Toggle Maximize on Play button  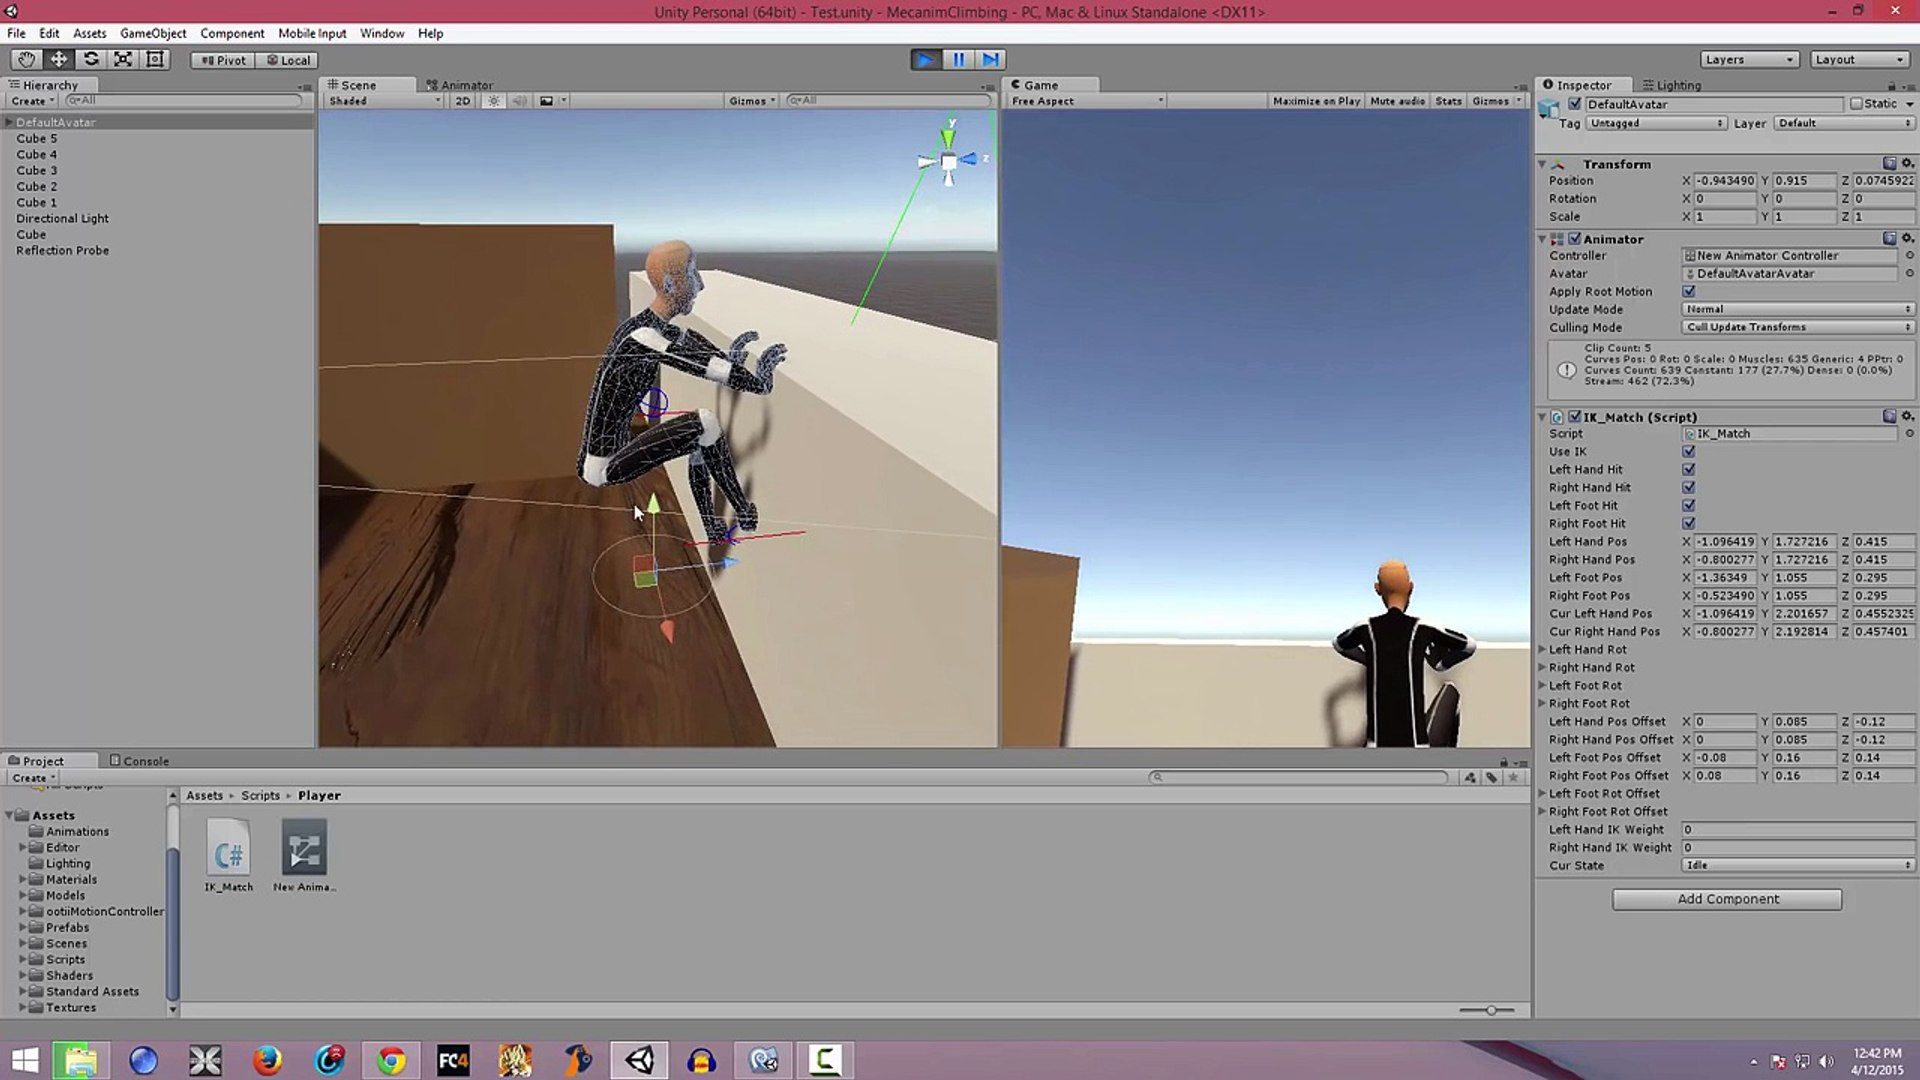[1315, 101]
